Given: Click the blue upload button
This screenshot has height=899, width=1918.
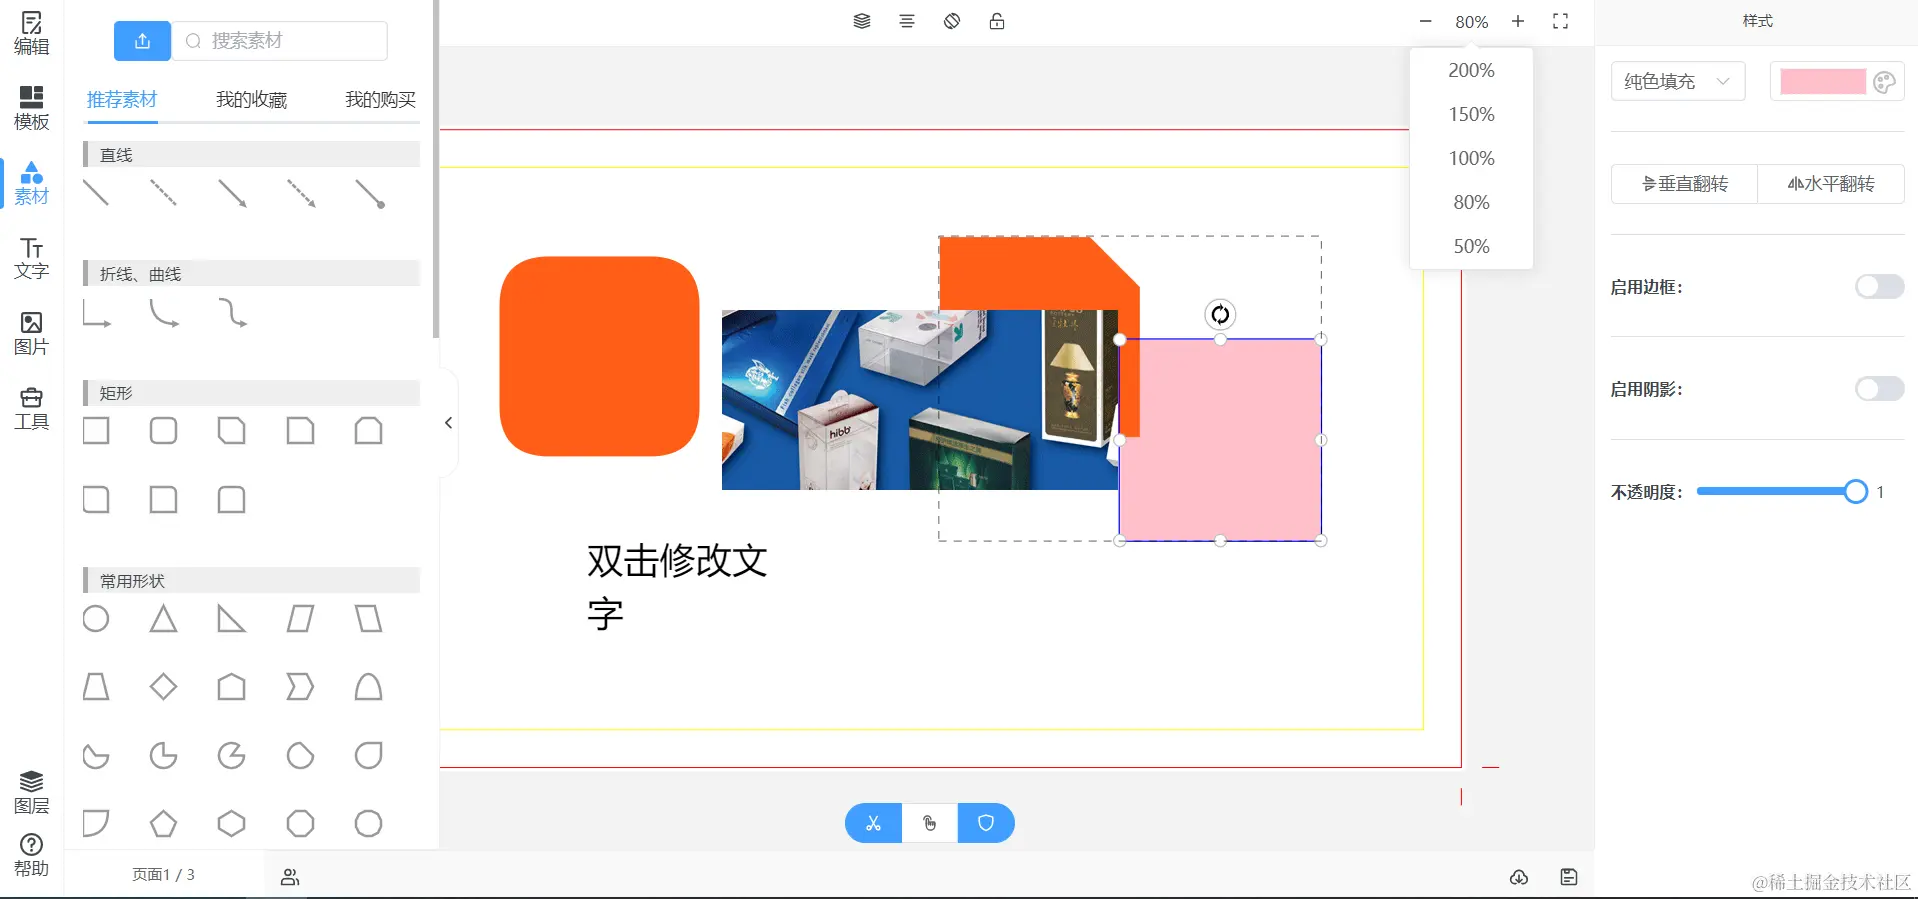Looking at the screenshot, I should point(142,41).
